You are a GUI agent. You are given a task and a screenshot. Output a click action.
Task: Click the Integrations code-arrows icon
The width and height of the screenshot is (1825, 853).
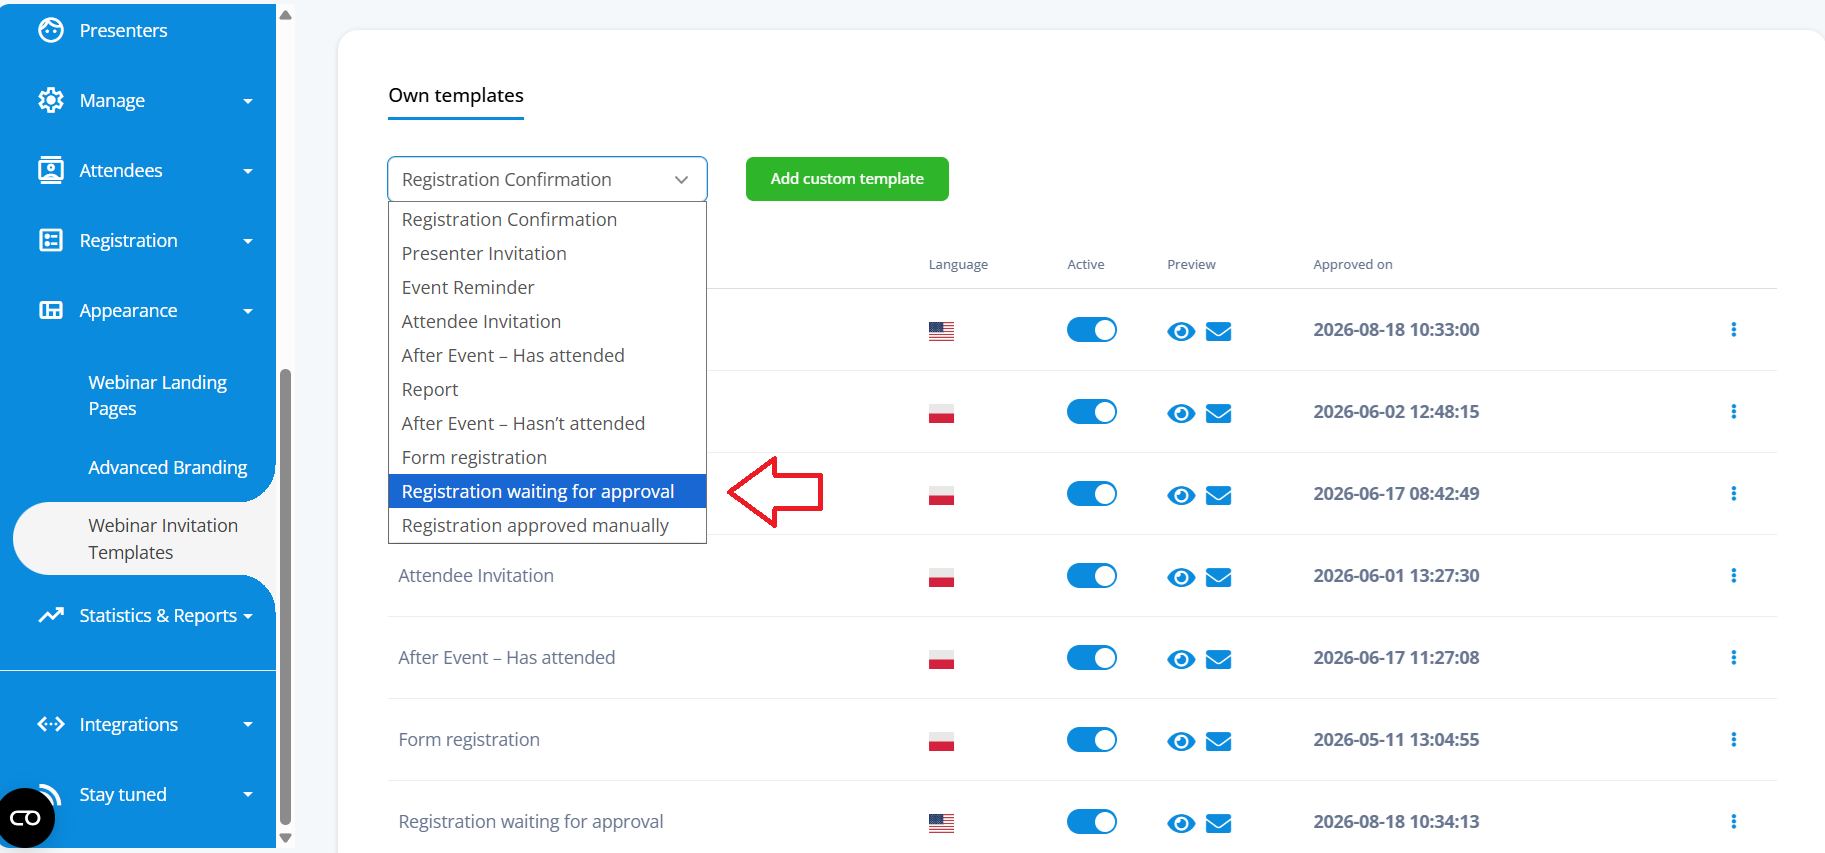(x=51, y=724)
